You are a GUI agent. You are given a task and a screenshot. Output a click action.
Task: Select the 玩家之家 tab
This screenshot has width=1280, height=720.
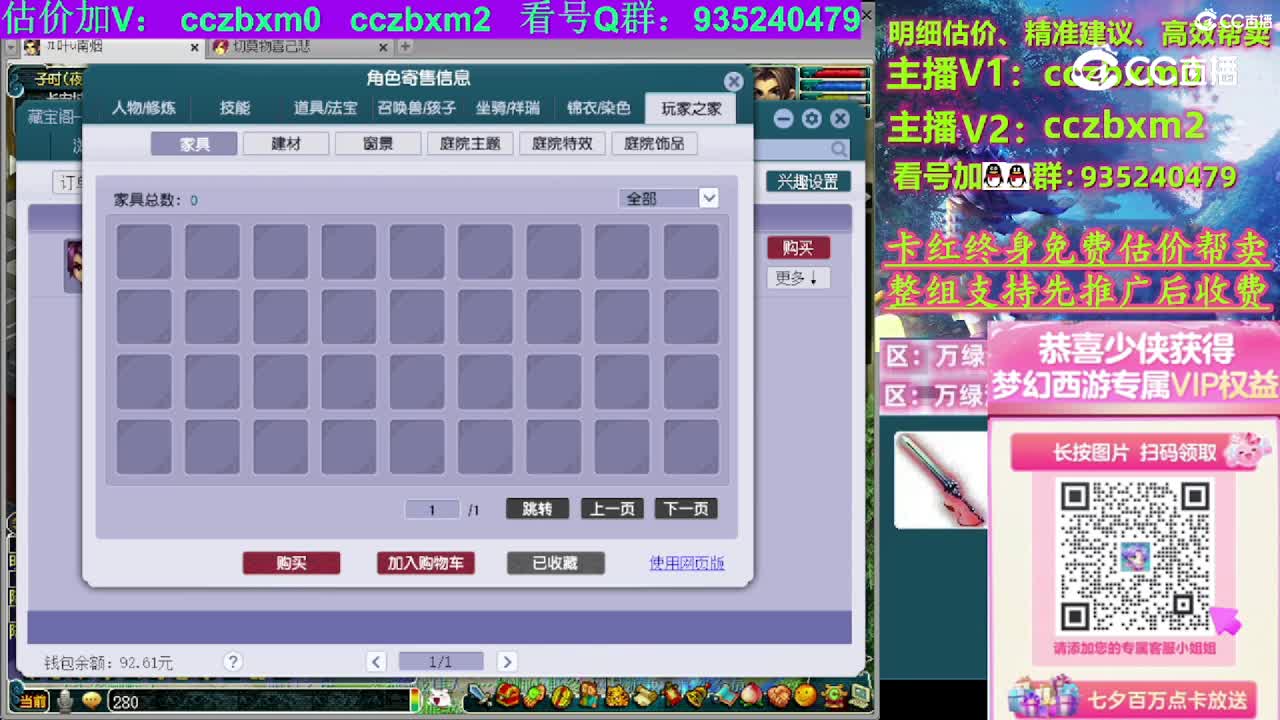(691, 108)
